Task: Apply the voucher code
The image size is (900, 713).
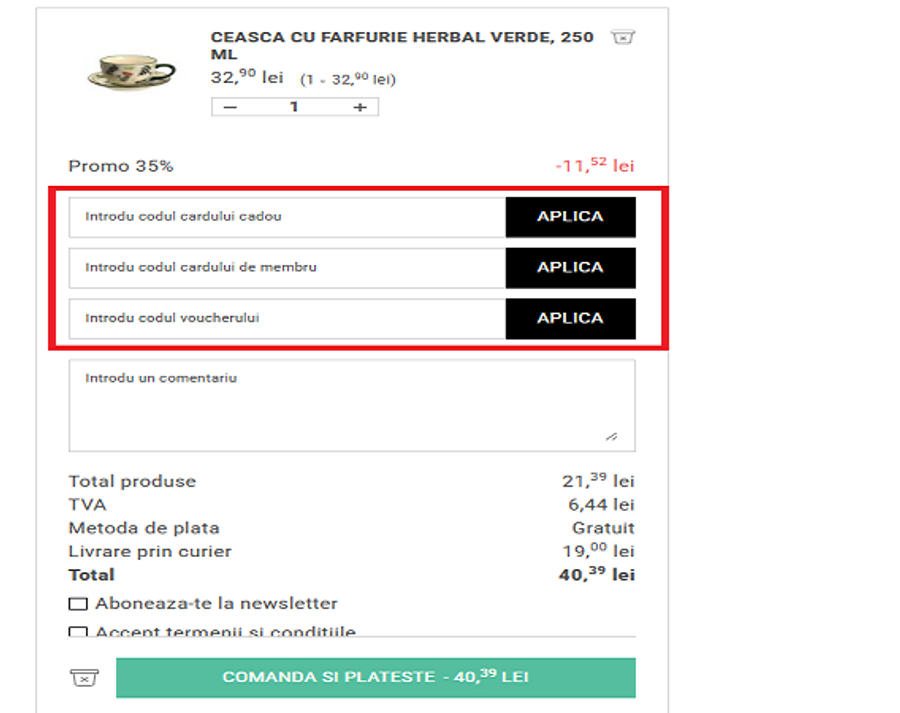Action: click(x=570, y=319)
